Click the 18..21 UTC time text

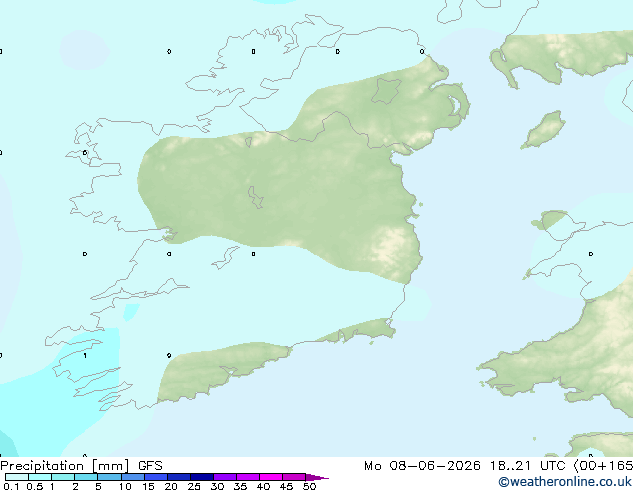point(527,466)
